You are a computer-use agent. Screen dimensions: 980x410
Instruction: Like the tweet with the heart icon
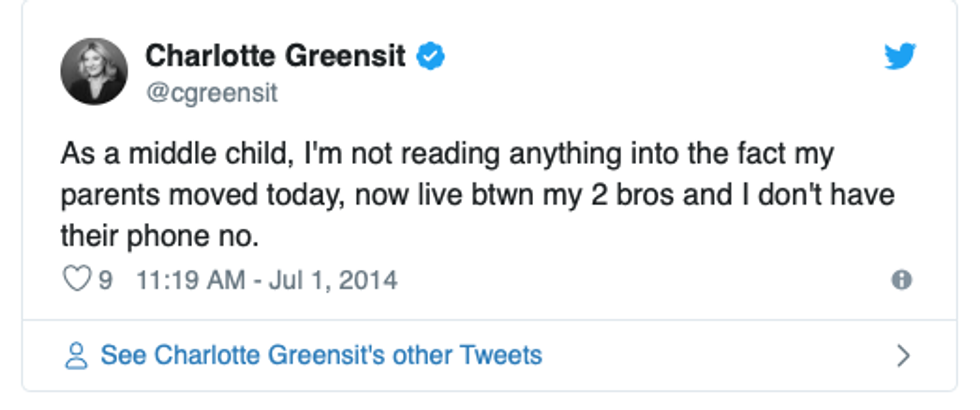click(77, 280)
